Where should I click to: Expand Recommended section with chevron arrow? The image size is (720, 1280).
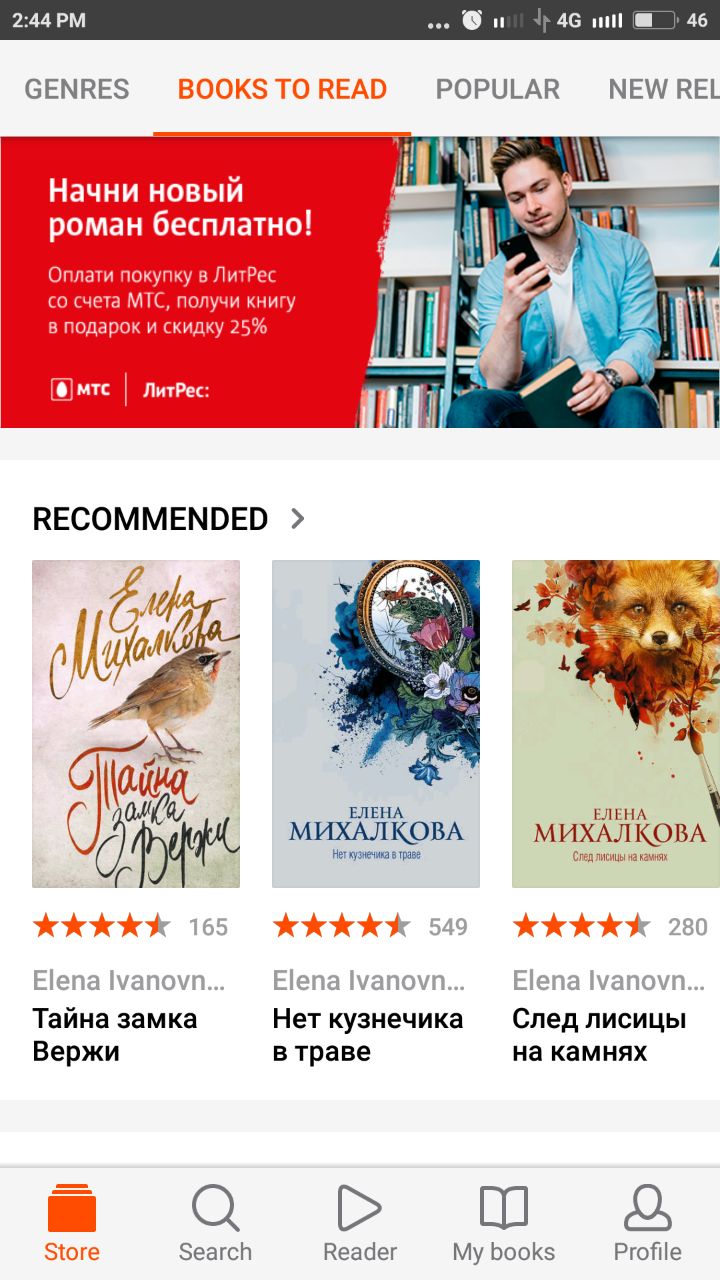pos(297,518)
